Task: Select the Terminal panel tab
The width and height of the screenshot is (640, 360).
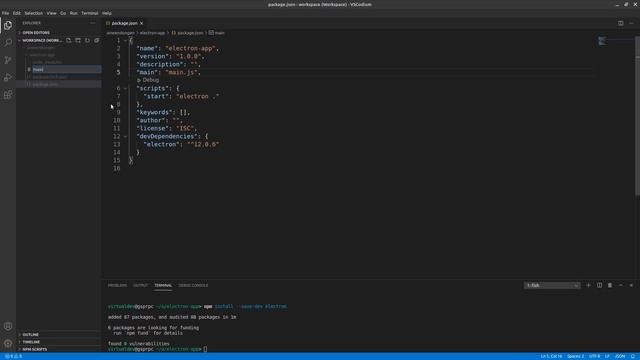Action: (x=163, y=285)
